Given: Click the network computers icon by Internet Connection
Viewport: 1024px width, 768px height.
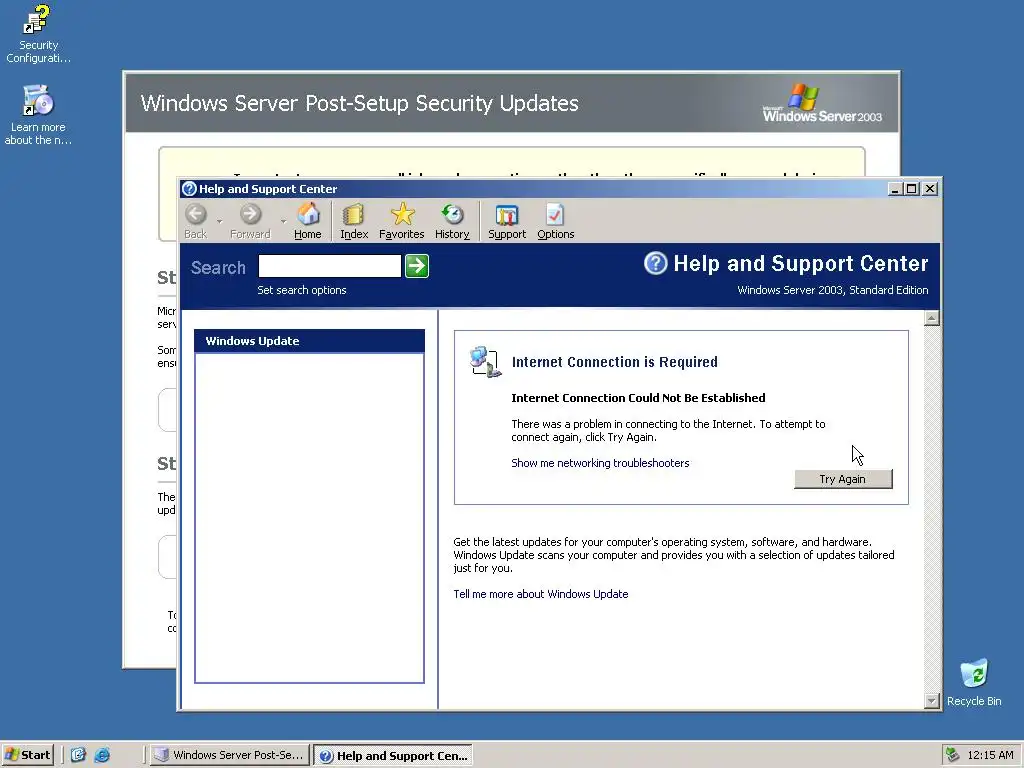Looking at the screenshot, I should (x=485, y=362).
